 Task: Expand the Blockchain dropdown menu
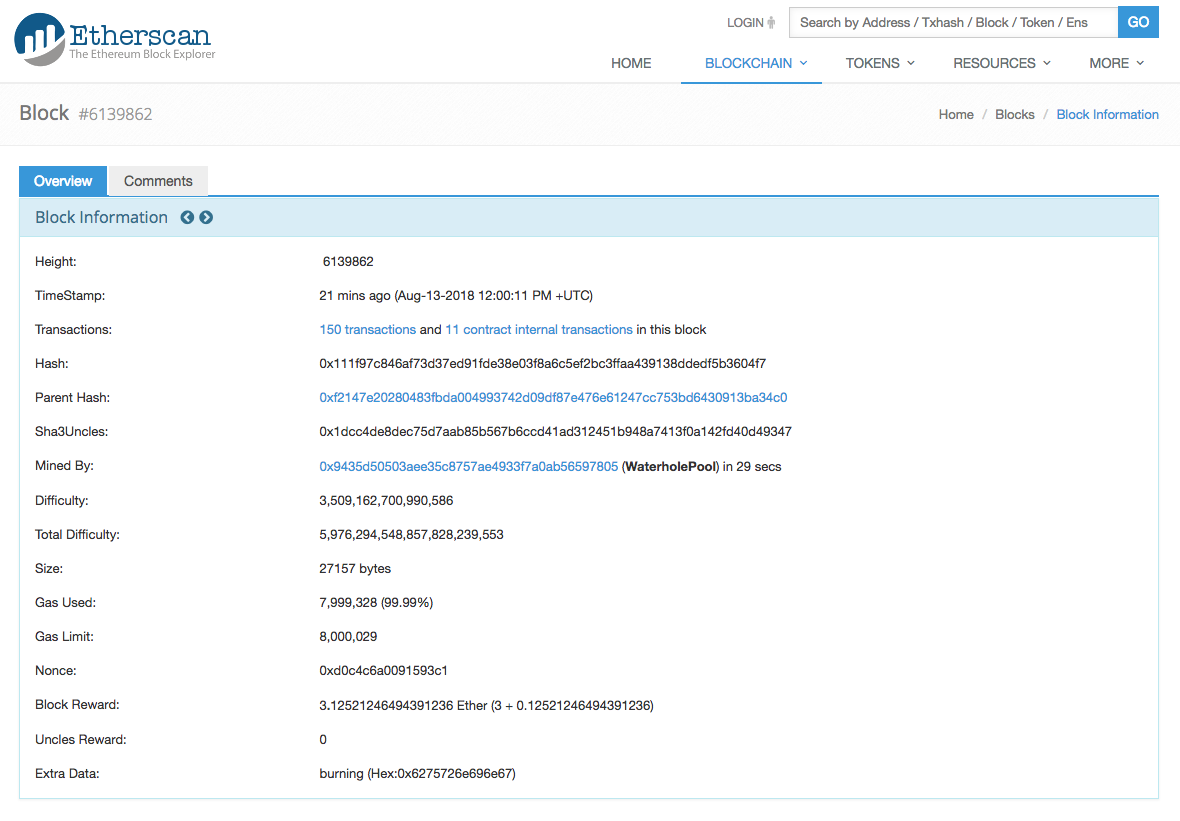[755, 63]
